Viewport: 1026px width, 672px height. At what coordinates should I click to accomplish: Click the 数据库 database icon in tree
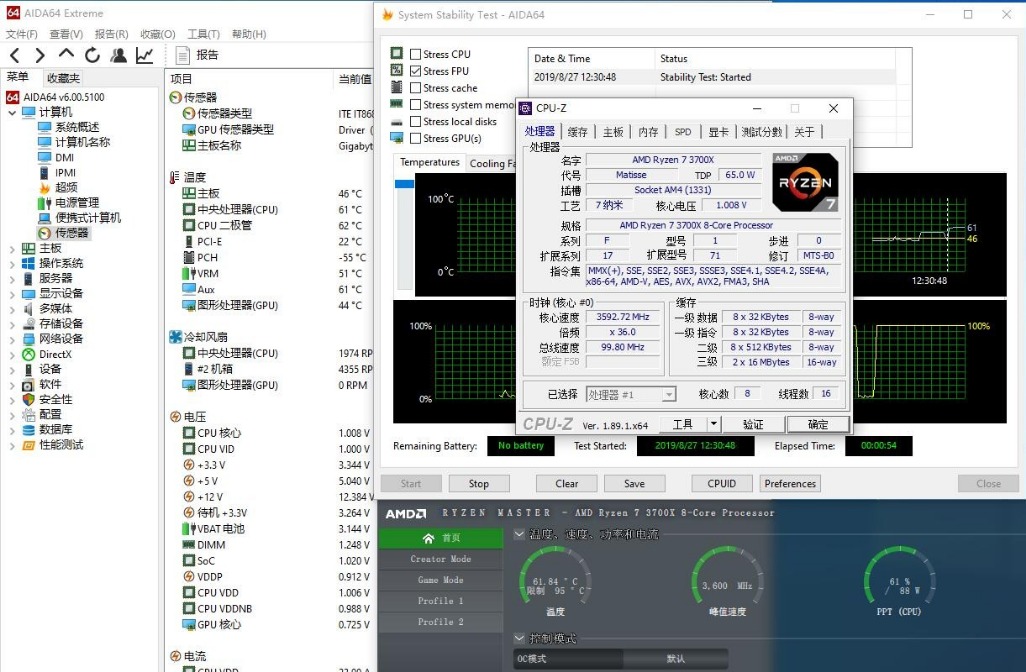pos(28,430)
